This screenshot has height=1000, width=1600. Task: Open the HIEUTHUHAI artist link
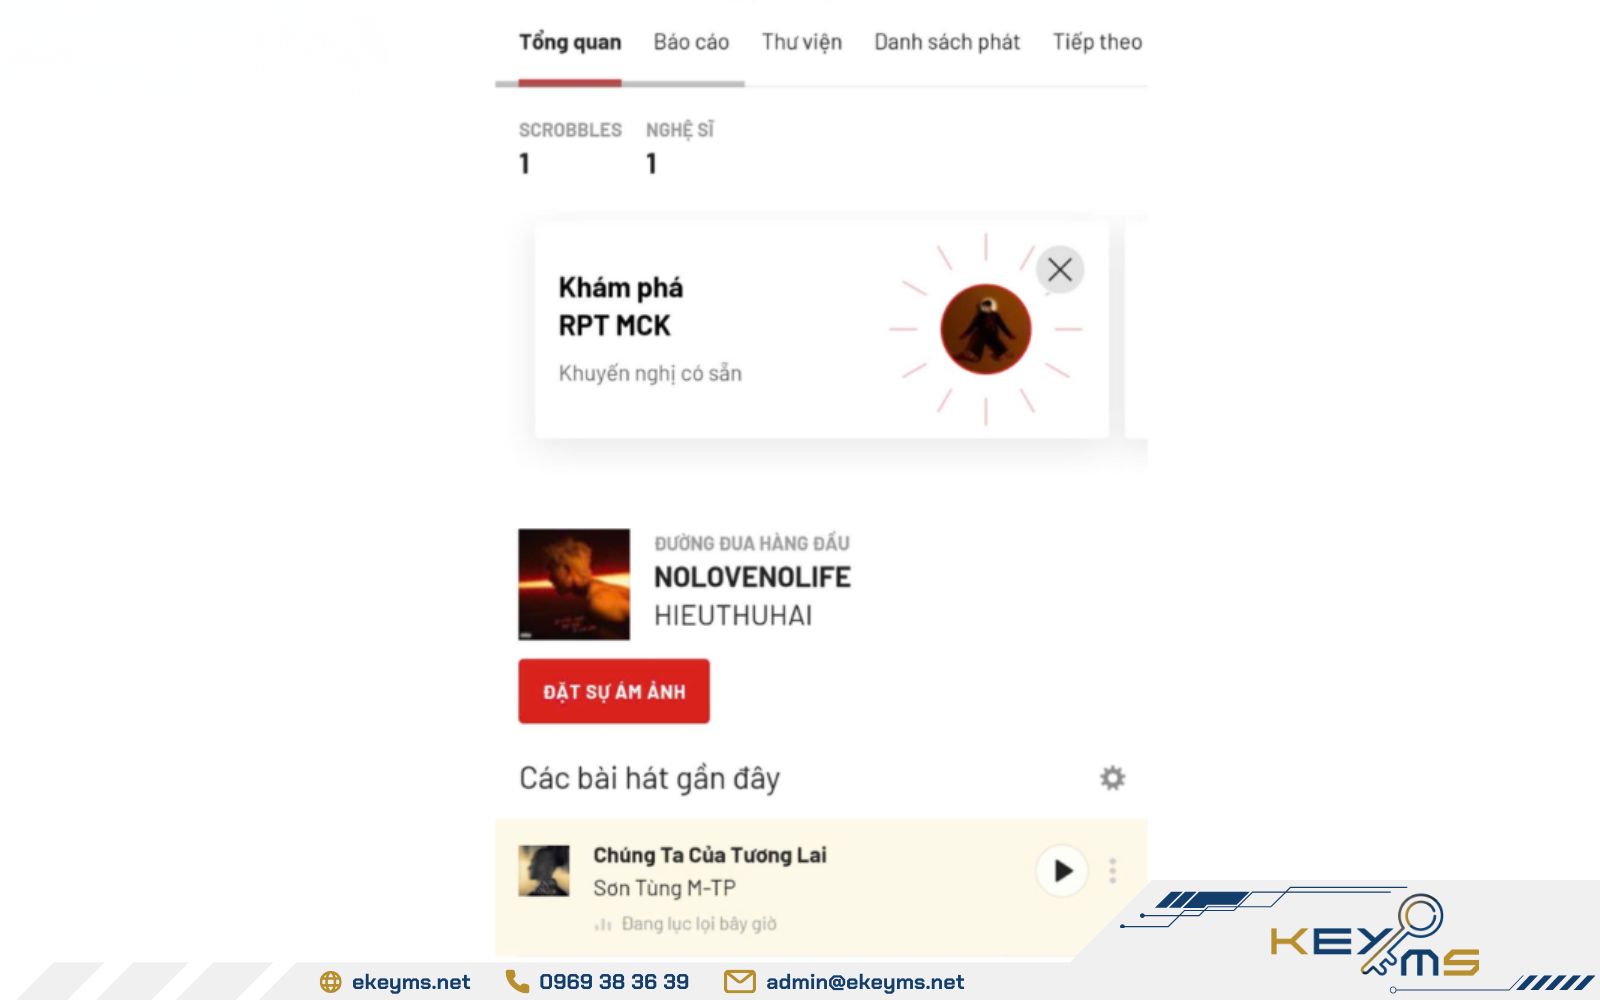(733, 616)
